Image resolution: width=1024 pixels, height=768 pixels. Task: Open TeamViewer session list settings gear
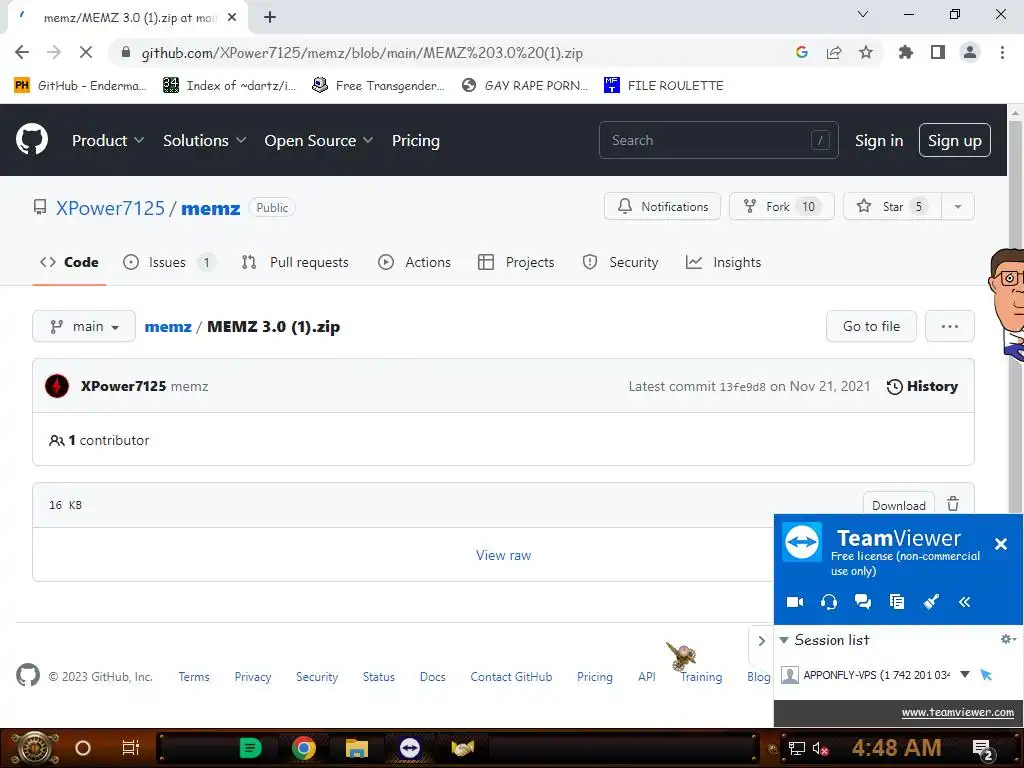[x=1008, y=639]
